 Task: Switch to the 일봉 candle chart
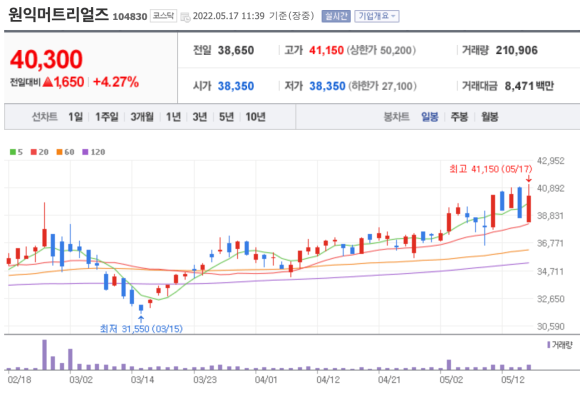pyautogui.click(x=430, y=117)
